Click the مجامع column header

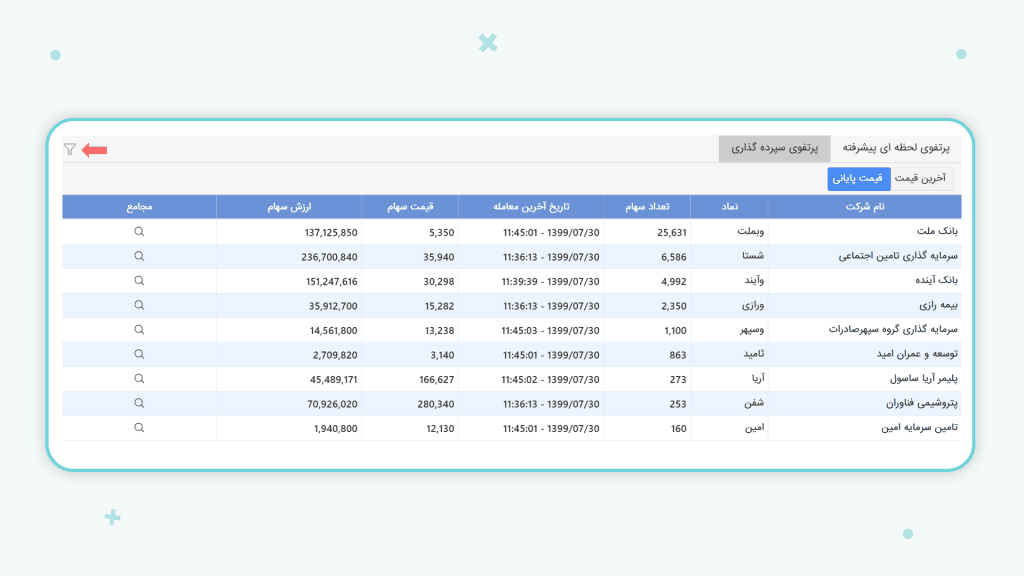139,206
